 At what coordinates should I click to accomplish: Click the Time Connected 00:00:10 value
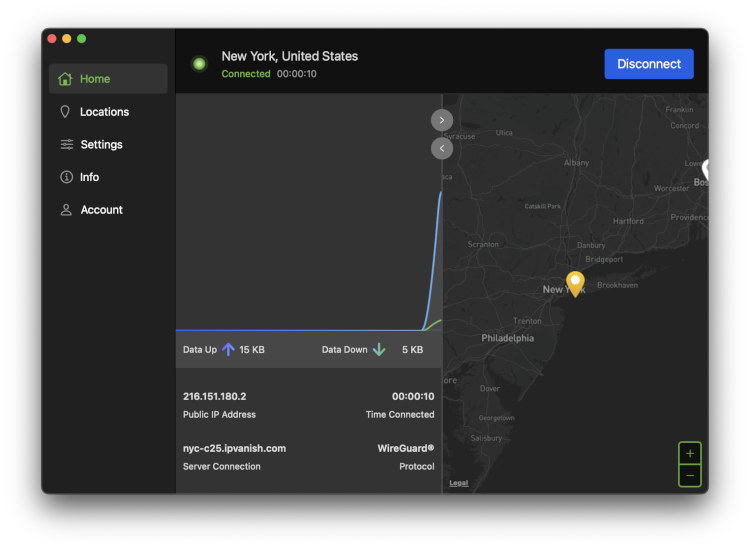coord(413,396)
